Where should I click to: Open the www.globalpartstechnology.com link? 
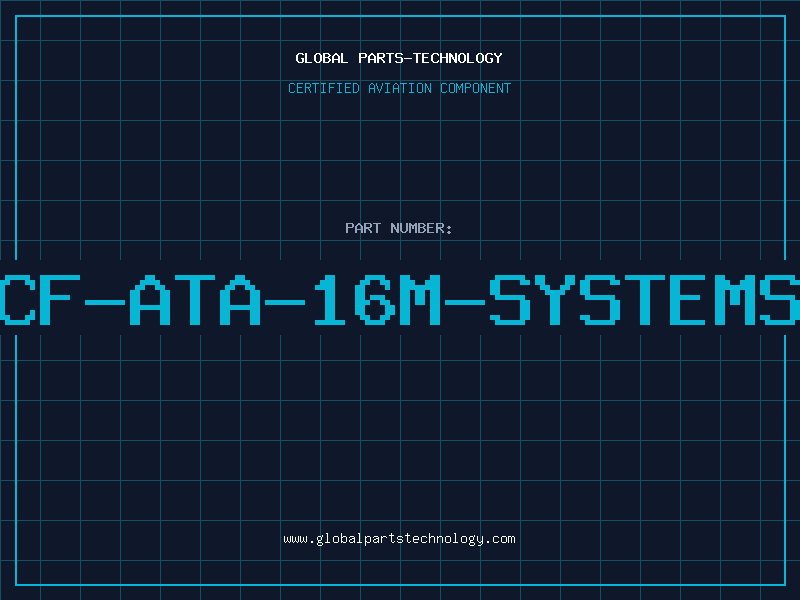(x=399, y=539)
